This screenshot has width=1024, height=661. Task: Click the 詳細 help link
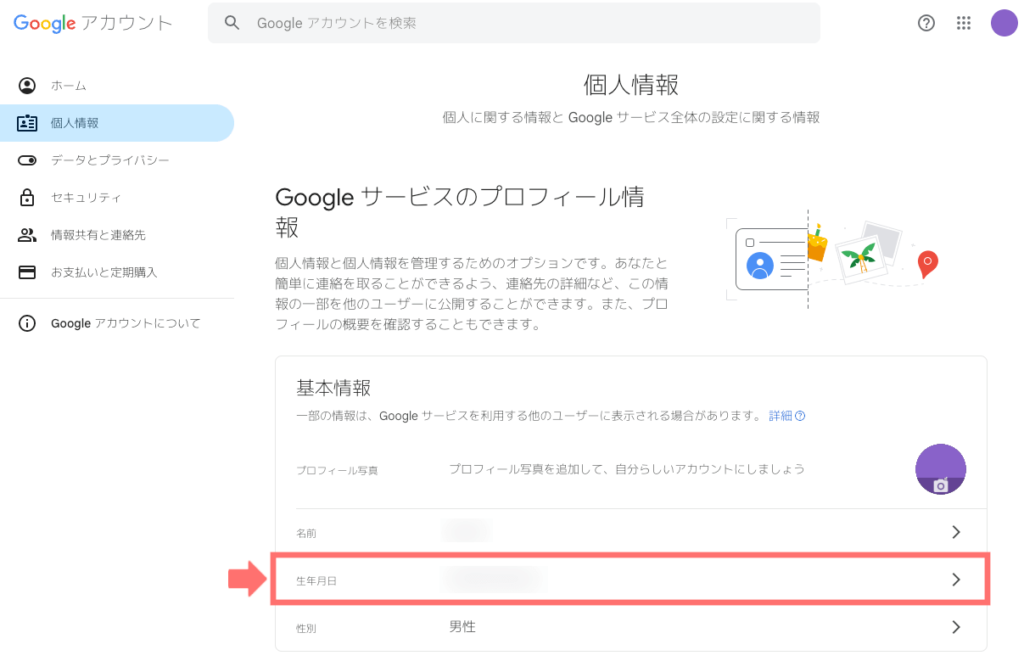coord(786,416)
